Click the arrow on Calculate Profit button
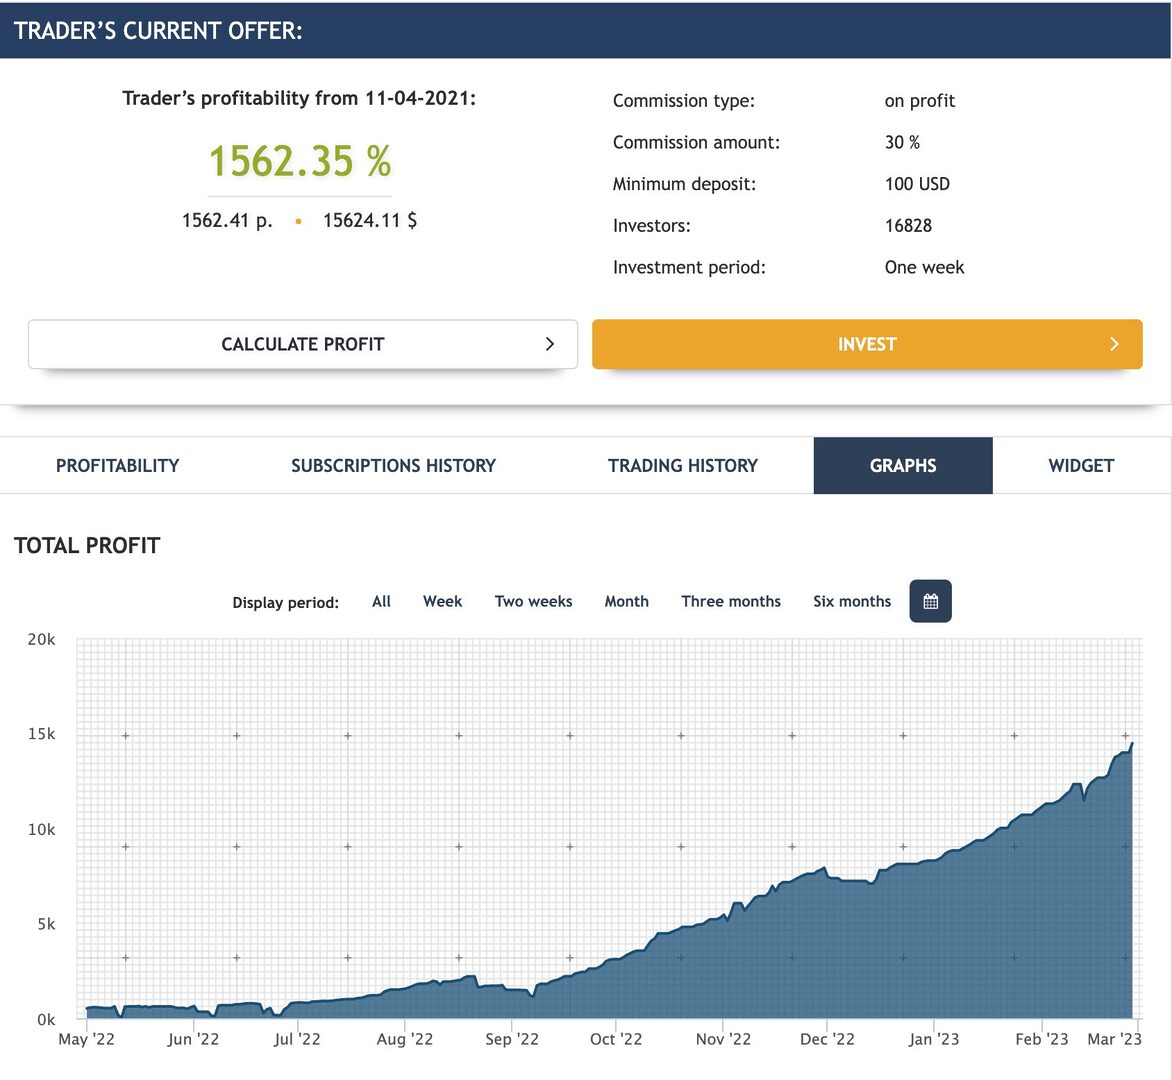Viewport: 1172px width, 1080px height. coord(550,344)
